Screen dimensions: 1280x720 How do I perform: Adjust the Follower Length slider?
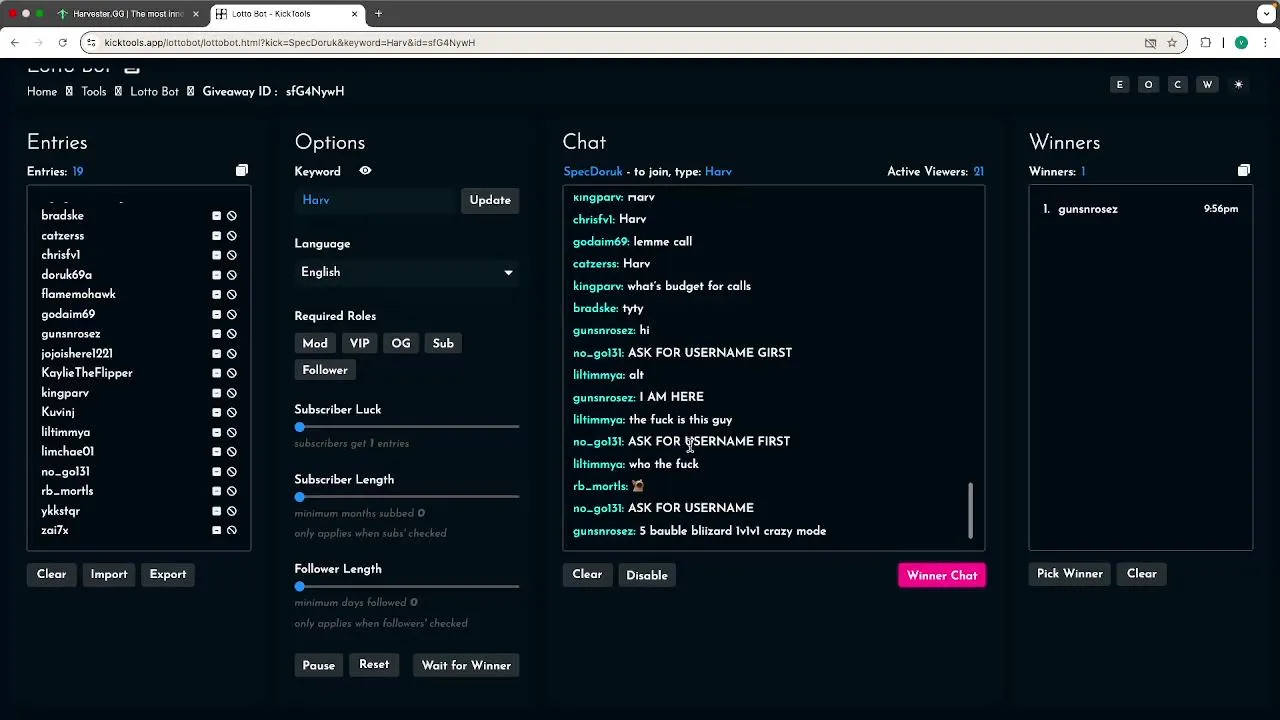click(x=407, y=586)
